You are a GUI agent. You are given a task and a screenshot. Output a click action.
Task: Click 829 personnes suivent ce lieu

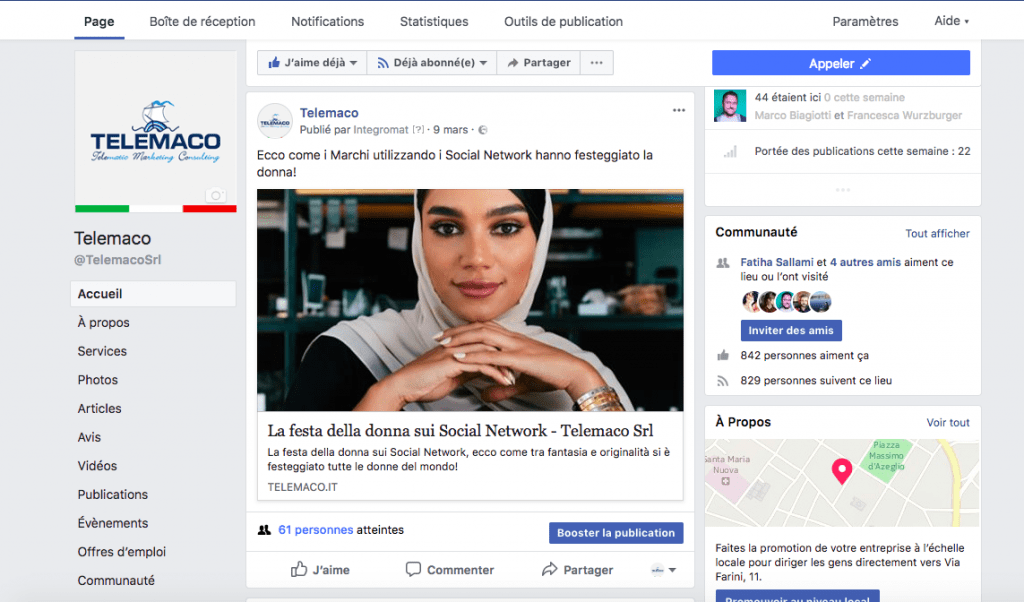click(x=816, y=381)
